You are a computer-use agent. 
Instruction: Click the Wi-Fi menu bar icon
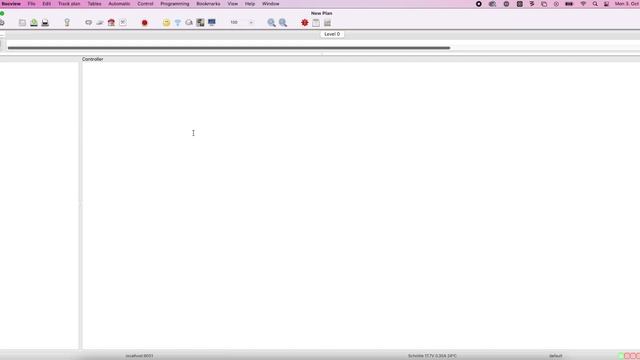click(583, 4)
